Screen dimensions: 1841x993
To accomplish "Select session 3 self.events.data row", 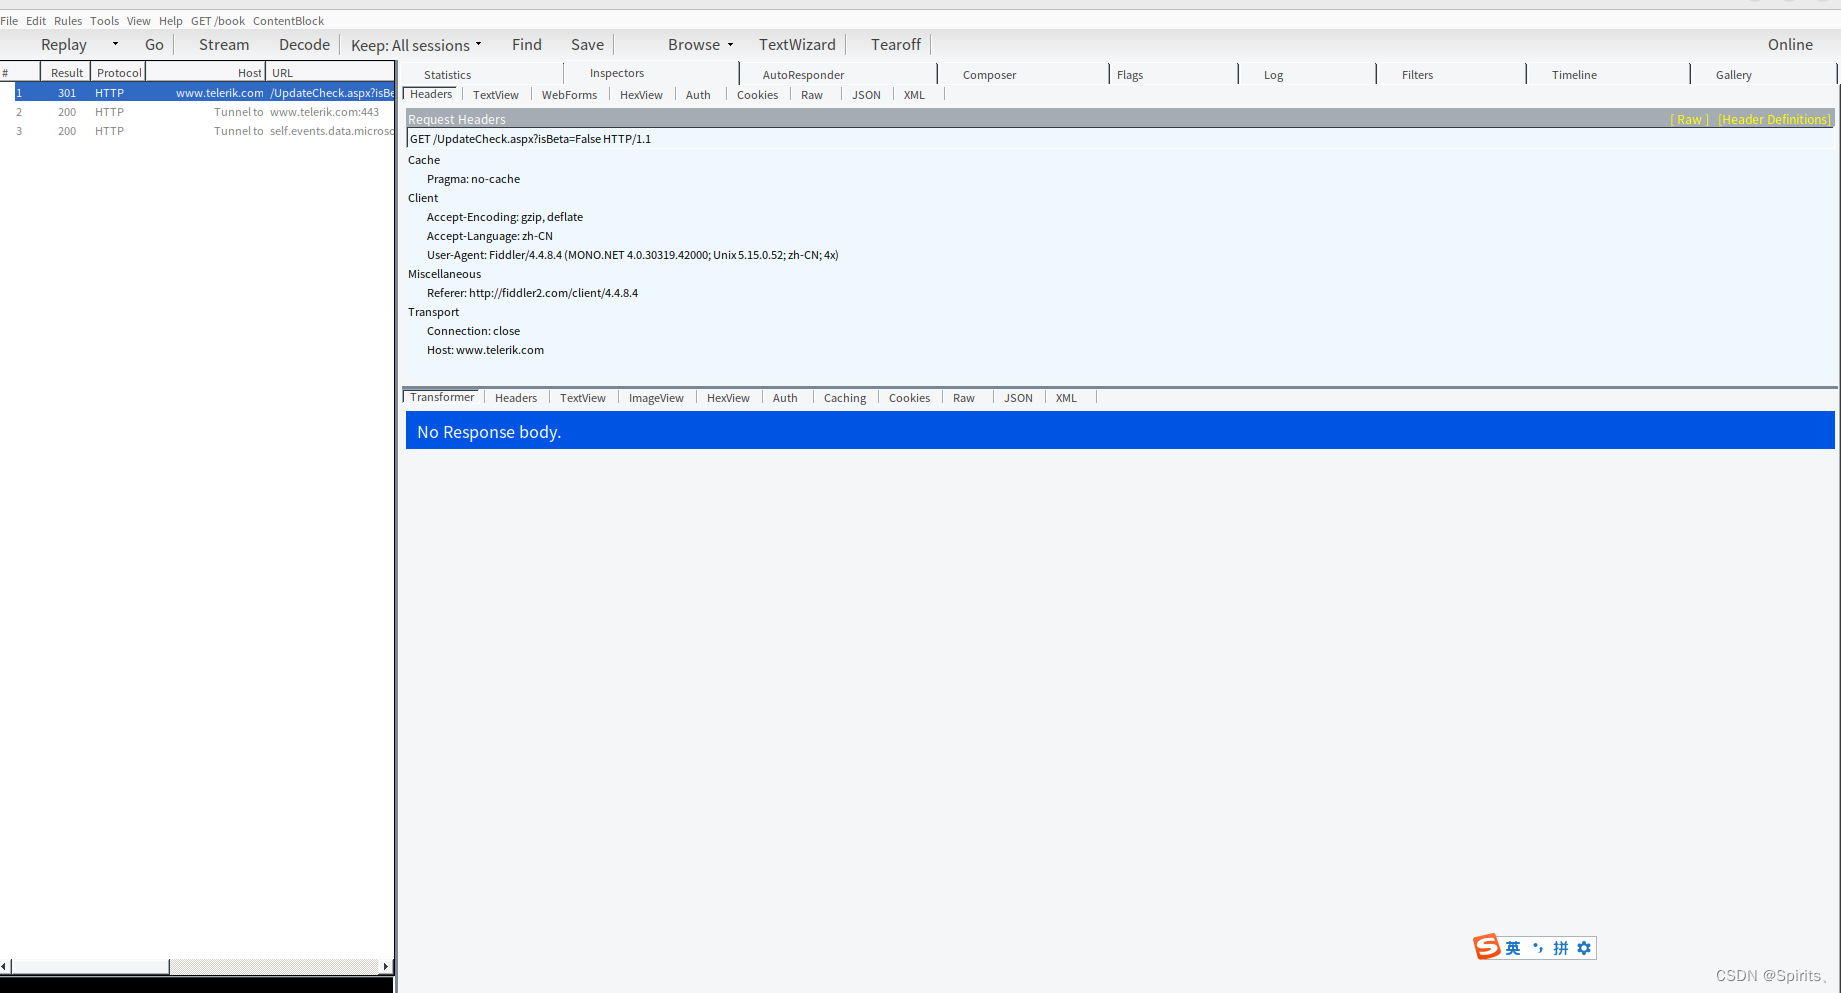I will [x=204, y=131].
